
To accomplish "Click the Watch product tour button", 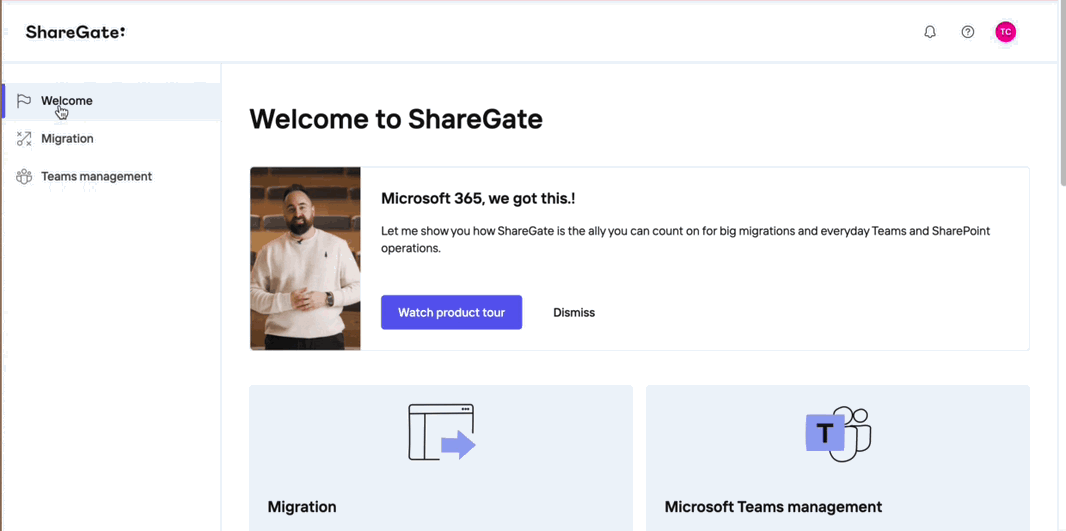I will (x=451, y=312).
